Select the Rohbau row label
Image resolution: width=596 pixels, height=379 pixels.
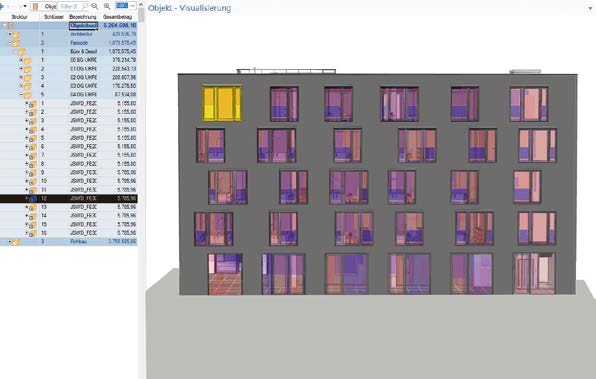[x=79, y=241]
